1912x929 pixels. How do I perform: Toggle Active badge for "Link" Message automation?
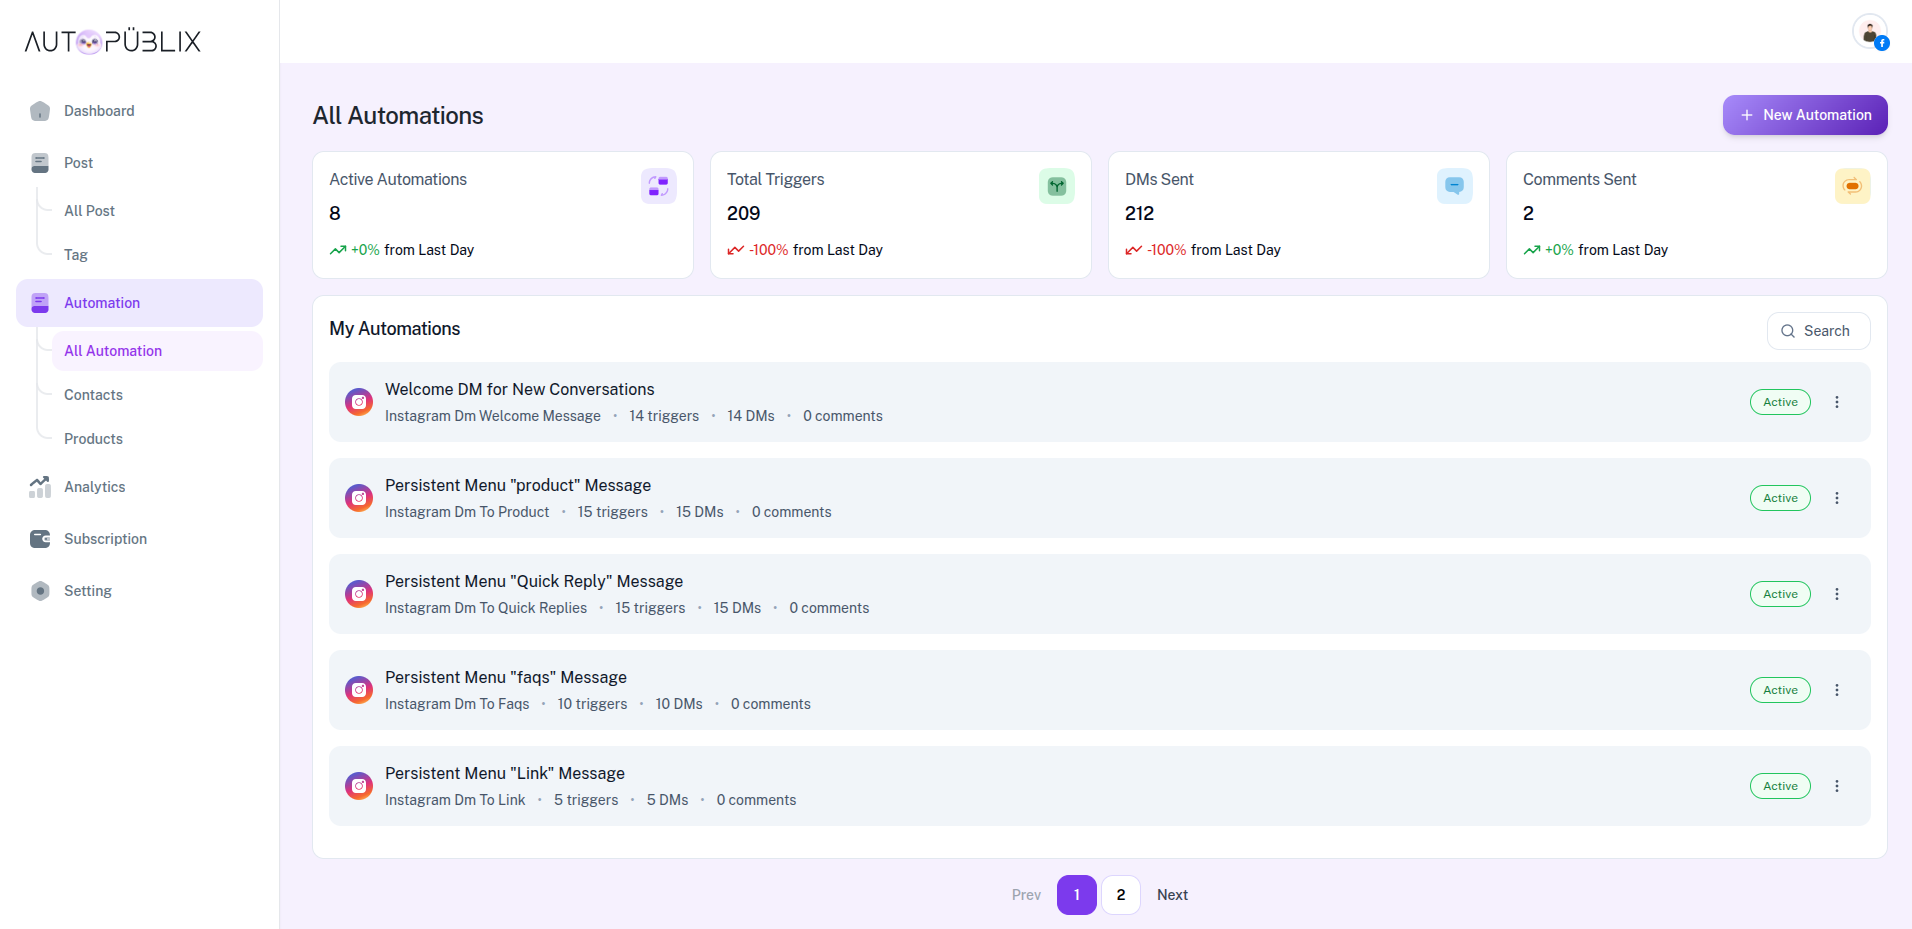[x=1779, y=786]
